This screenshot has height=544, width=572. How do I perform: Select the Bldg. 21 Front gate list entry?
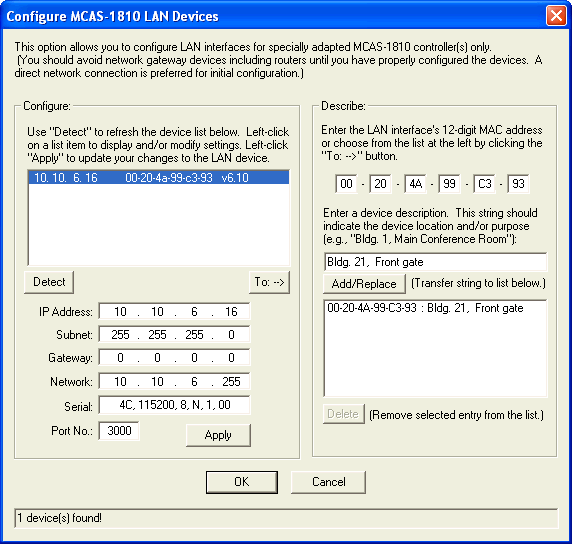pyautogui.click(x=425, y=308)
